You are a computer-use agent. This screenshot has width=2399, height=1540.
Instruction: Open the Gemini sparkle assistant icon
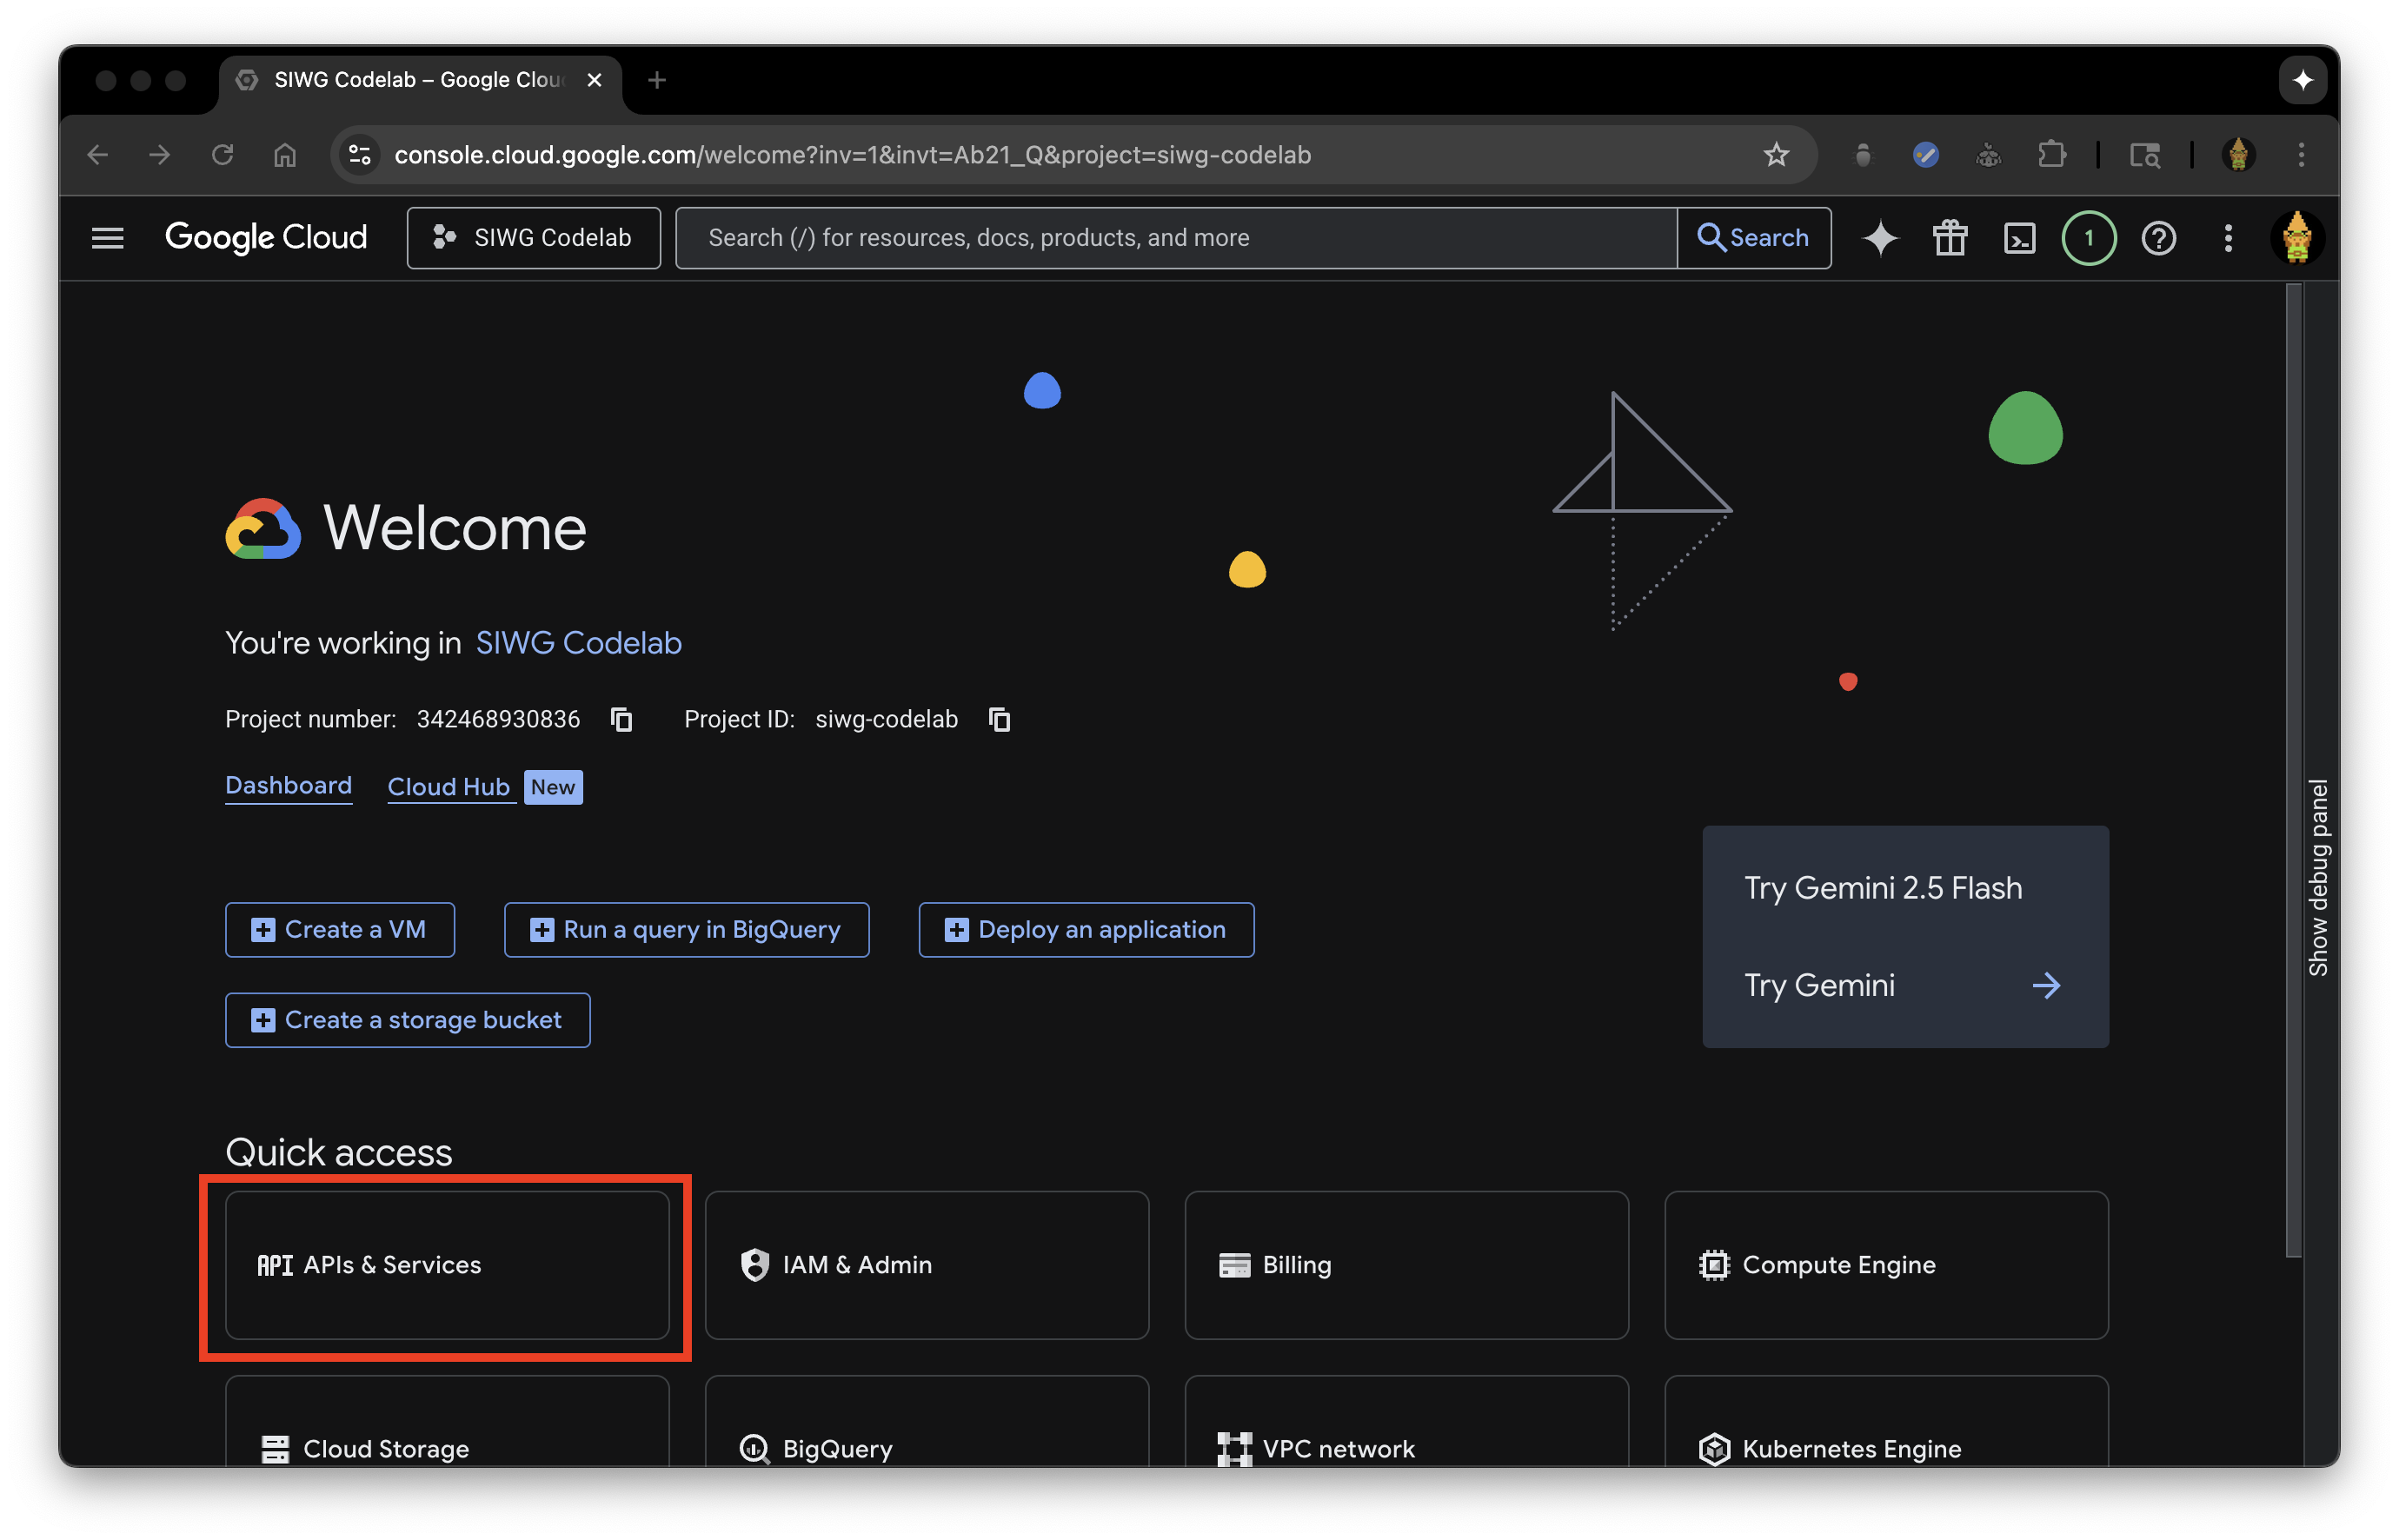click(1880, 238)
